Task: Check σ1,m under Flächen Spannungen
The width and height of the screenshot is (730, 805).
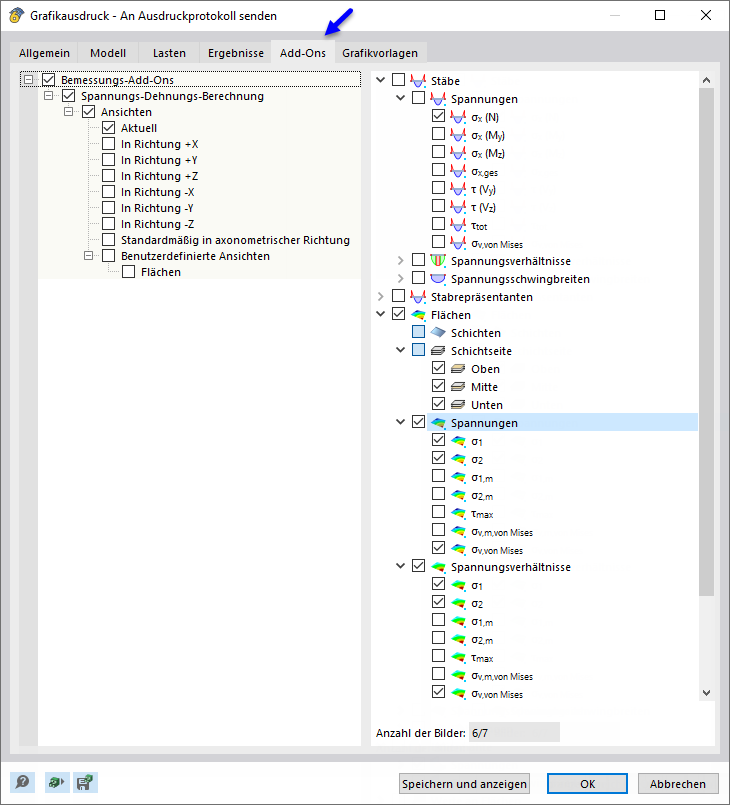Action: point(438,476)
